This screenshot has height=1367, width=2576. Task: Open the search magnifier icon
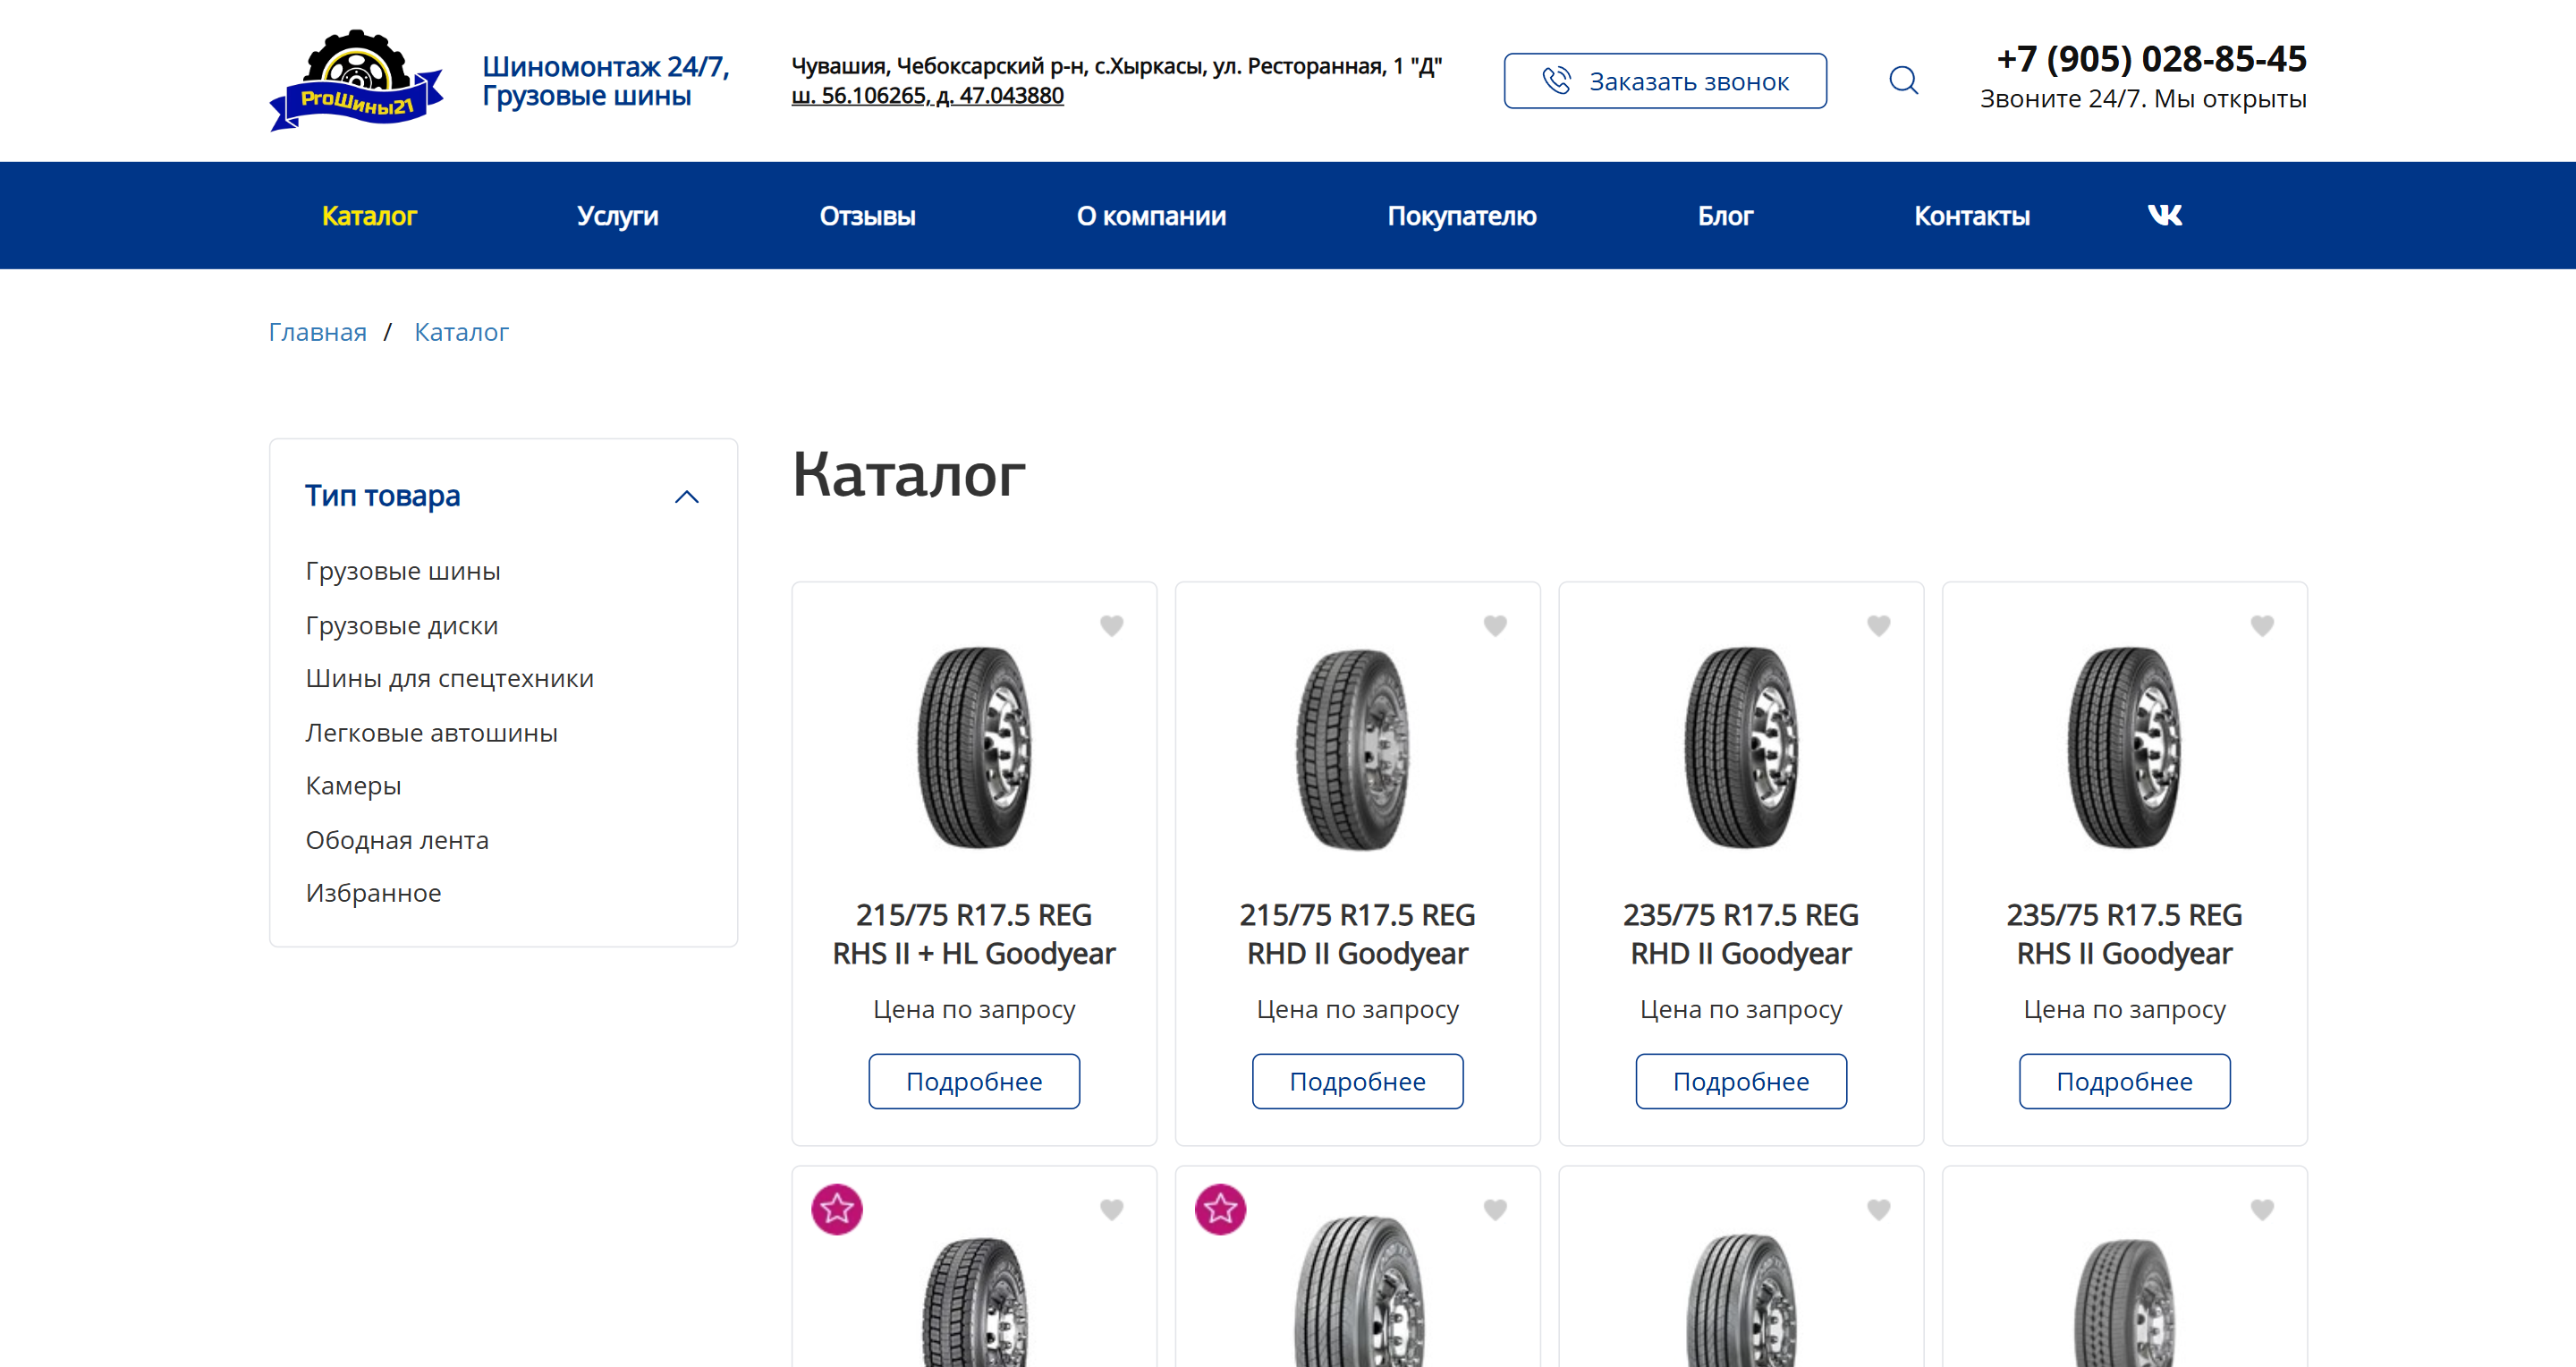[x=1903, y=80]
